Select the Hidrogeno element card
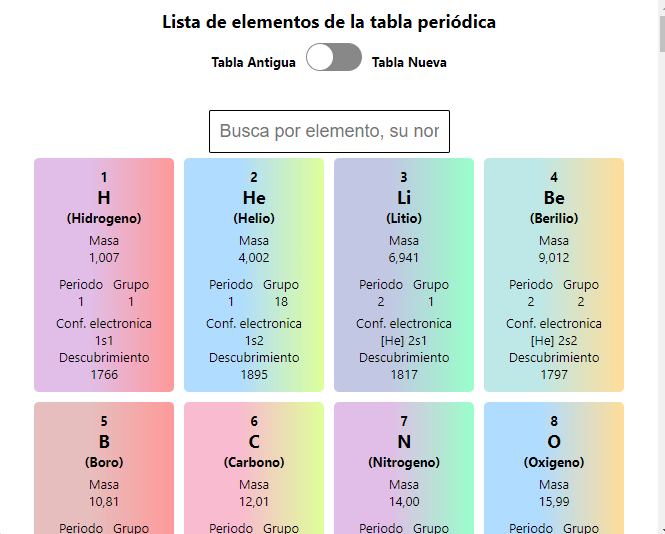This screenshot has width=665, height=534. (x=104, y=275)
